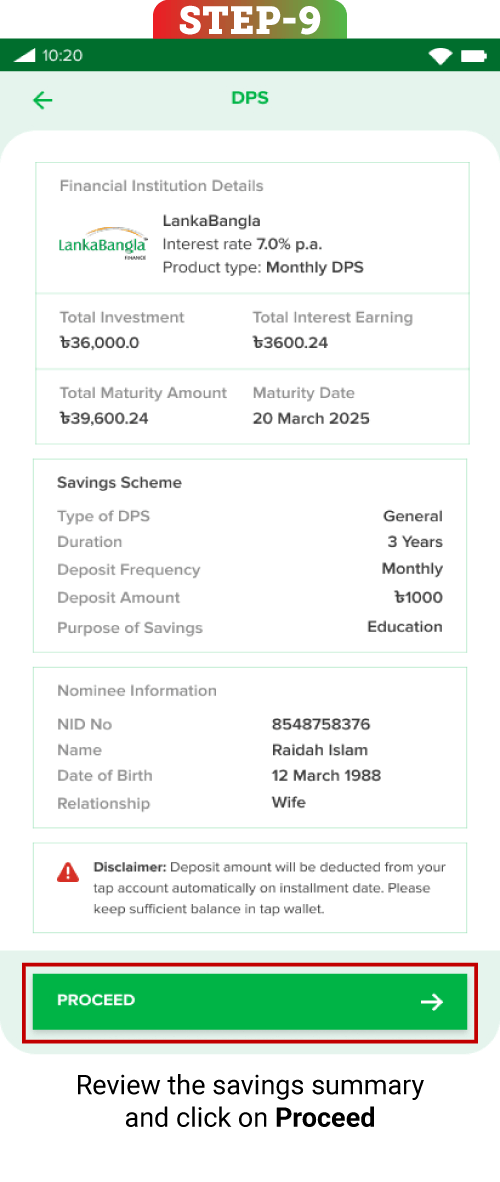Tap the nominee NID number 8548758376
The image size is (500, 1182).
(x=321, y=724)
